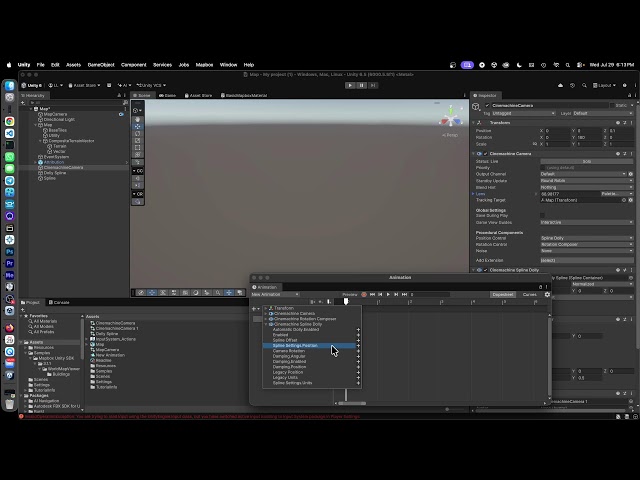Open the Rotation Control dropdown
The image size is (640, 480).
pyautogui.click(x=587, y=244)
